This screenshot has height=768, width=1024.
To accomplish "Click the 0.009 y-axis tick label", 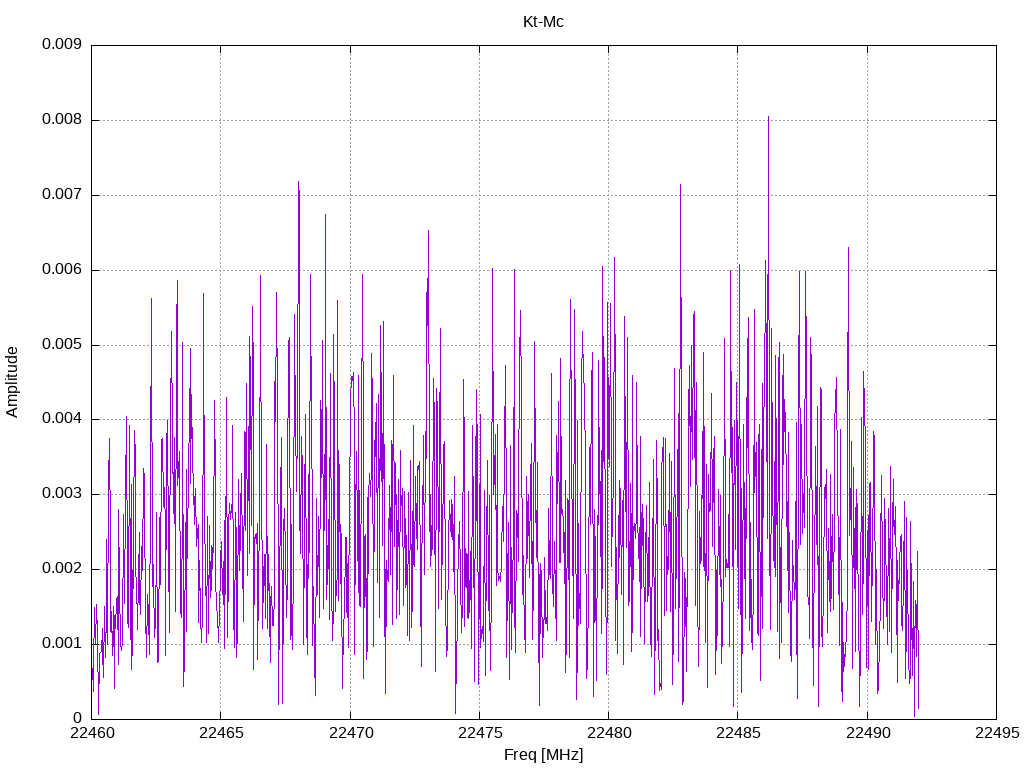I will point(61,45).
